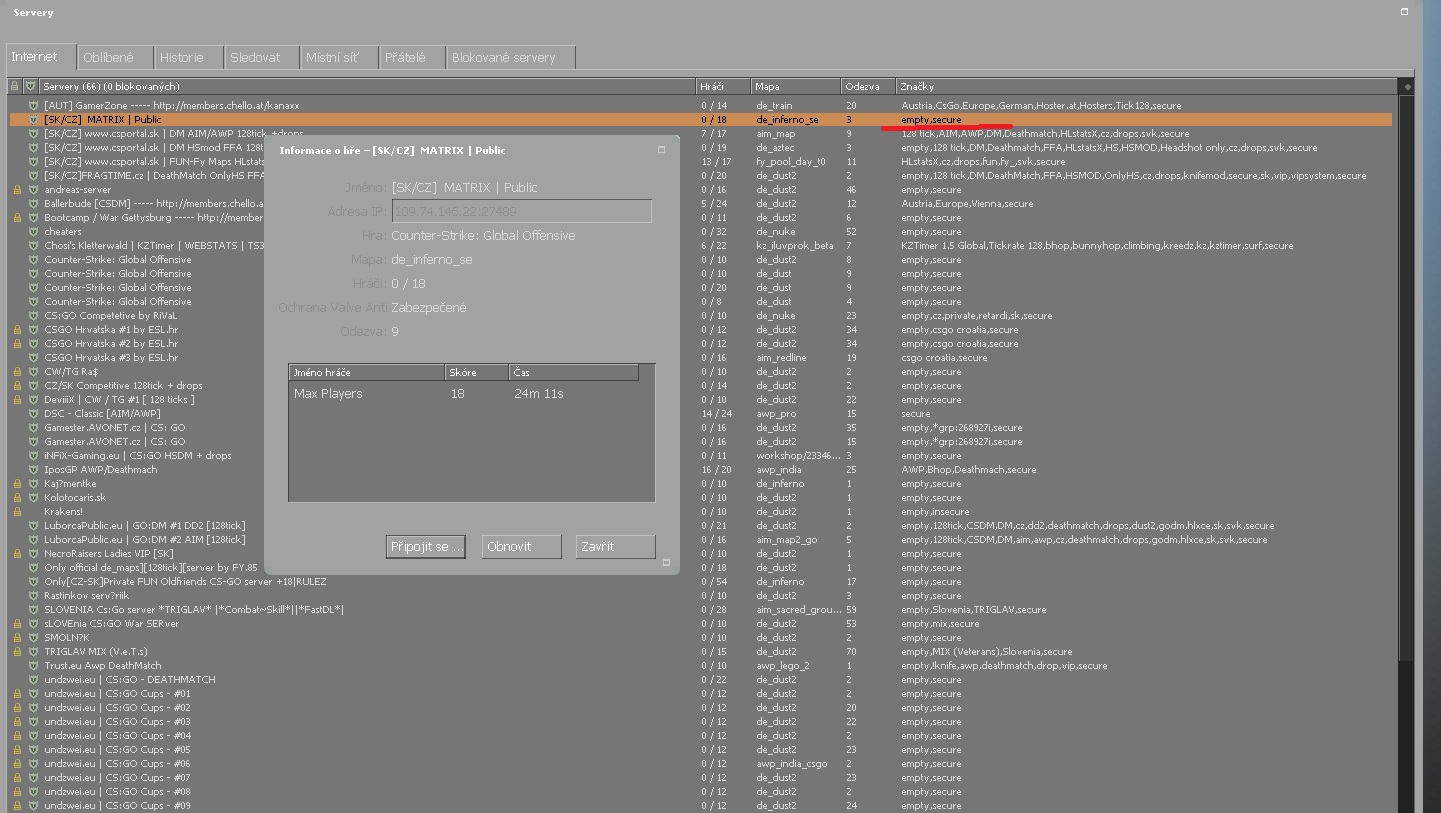1441x813 pixels.
Task: Click lock icon beside Bootcamp / War Gettysburg
Action: point(17,217)
